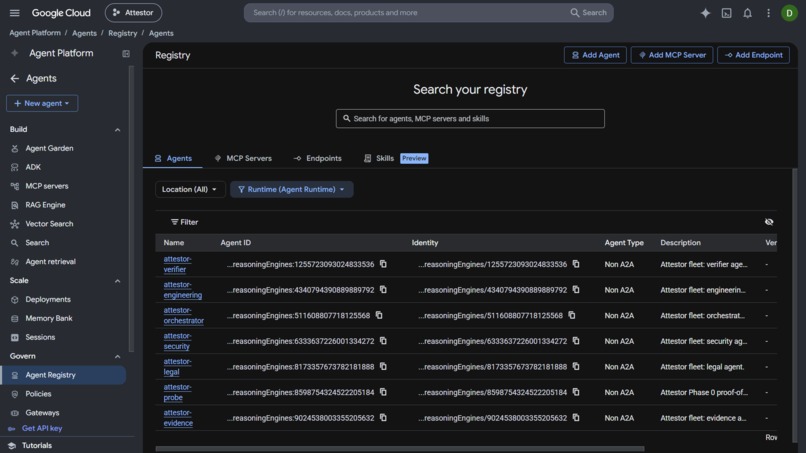The height and width of the screenshot is (453, 806).
Task: Collapse the Agent Platform side panel
Action: pos(126,53)
